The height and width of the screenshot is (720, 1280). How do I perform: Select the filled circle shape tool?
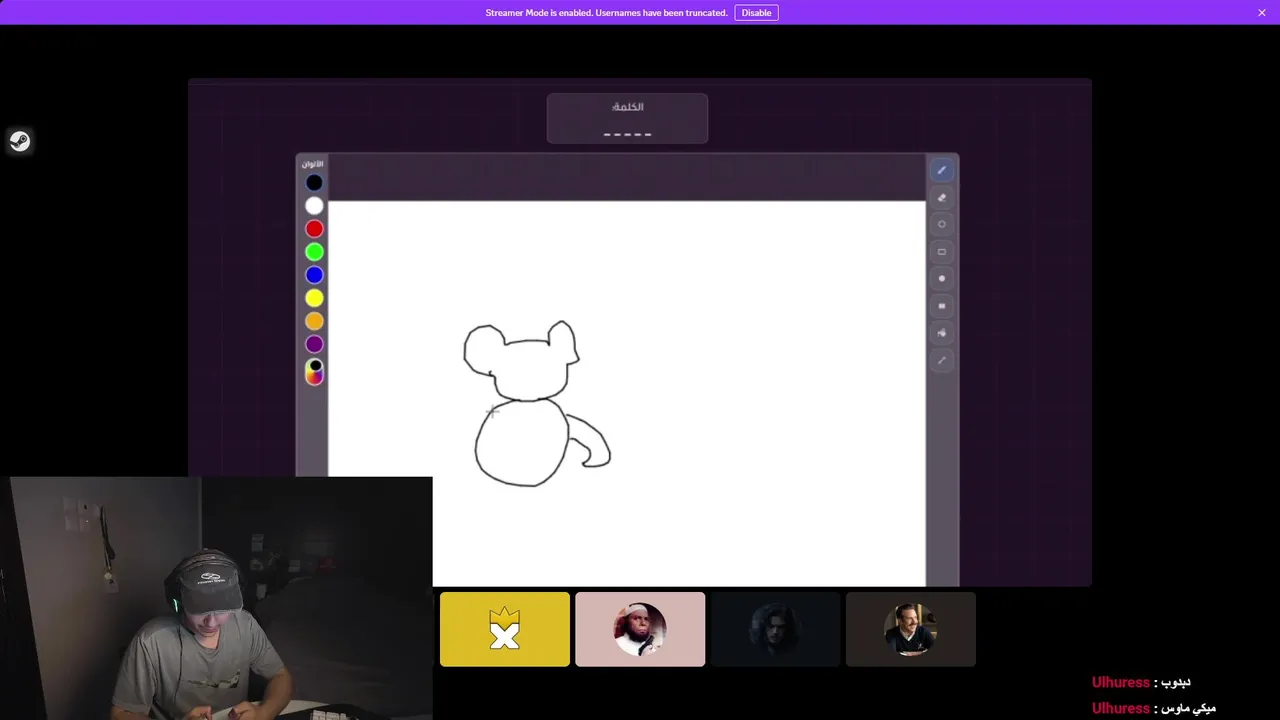tap(941, 279)
